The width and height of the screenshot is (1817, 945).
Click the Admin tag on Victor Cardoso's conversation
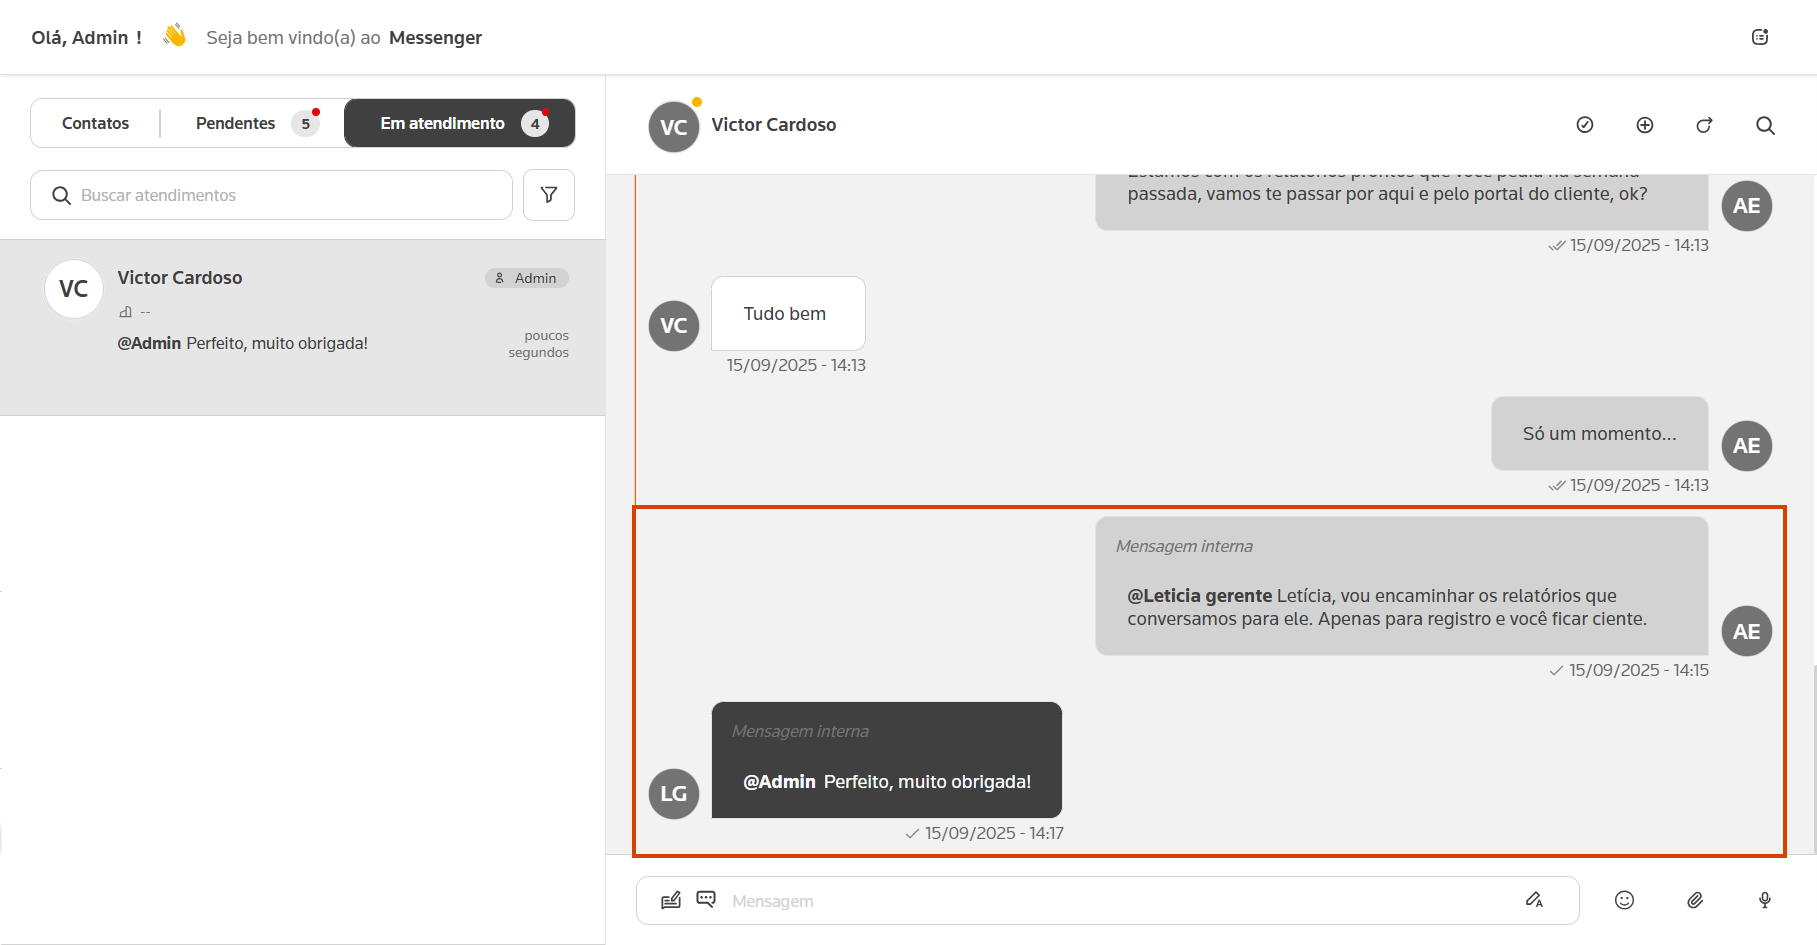tap(527, 278)
